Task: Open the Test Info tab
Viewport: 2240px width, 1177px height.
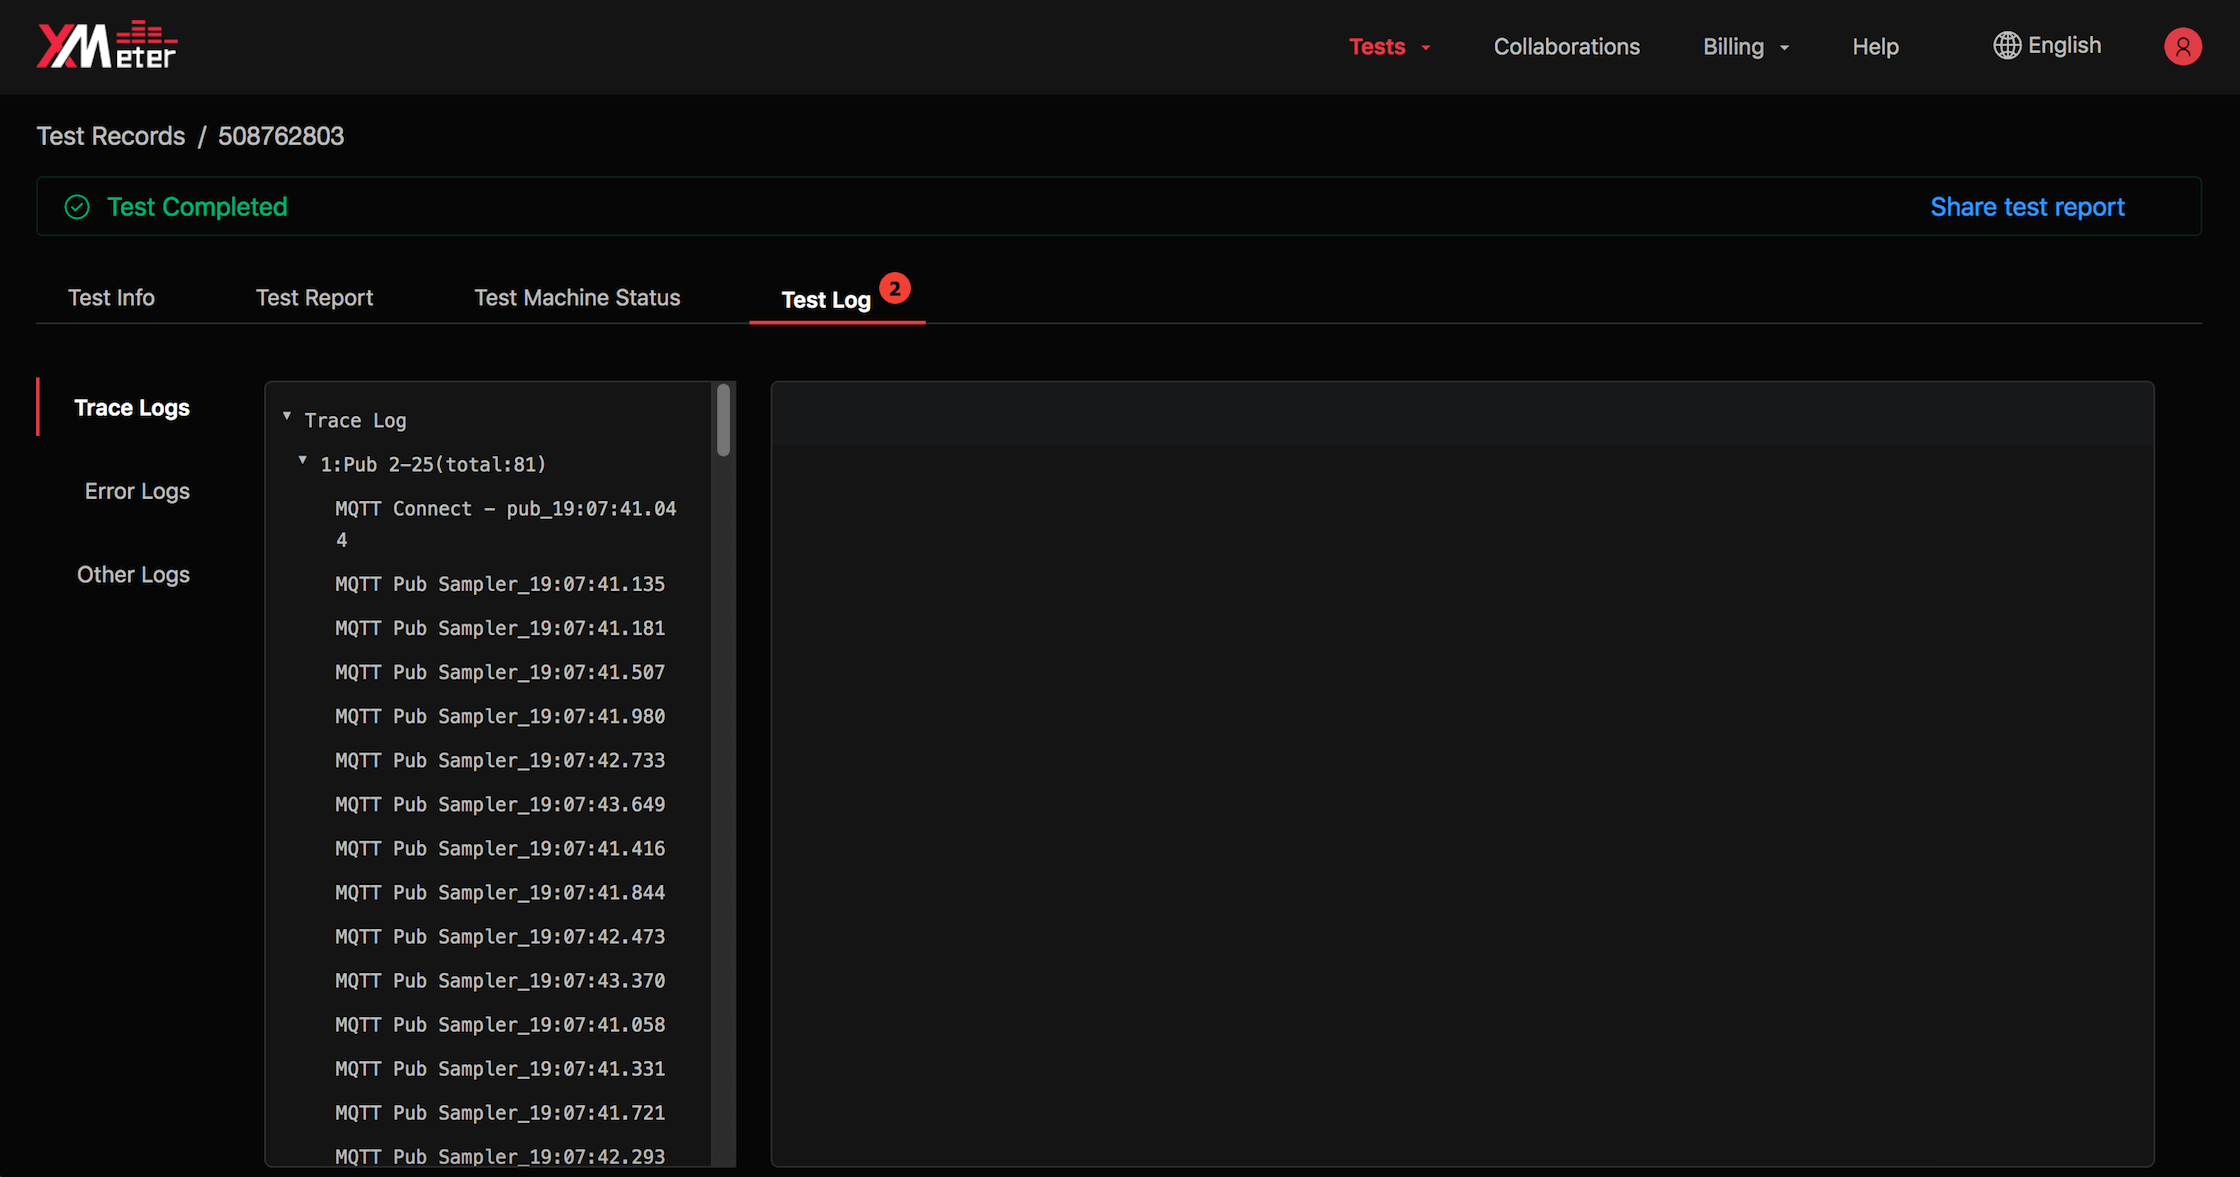Action: [x=111, y=298]
